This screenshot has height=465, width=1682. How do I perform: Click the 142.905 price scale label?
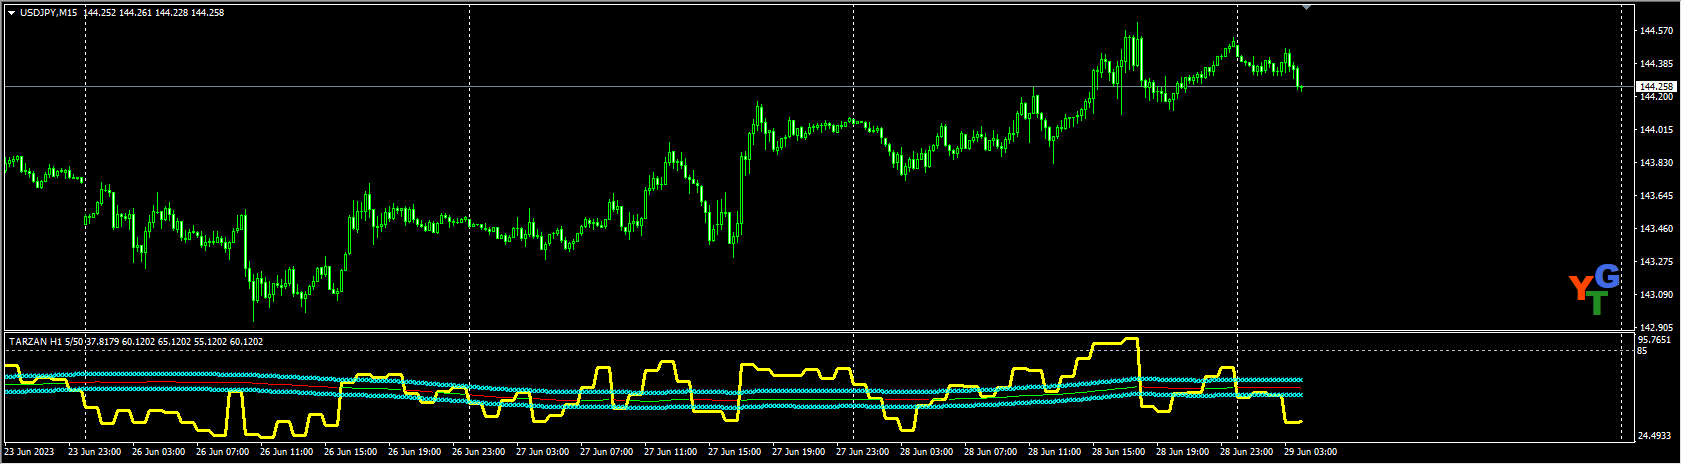(x=1656, y=328)
